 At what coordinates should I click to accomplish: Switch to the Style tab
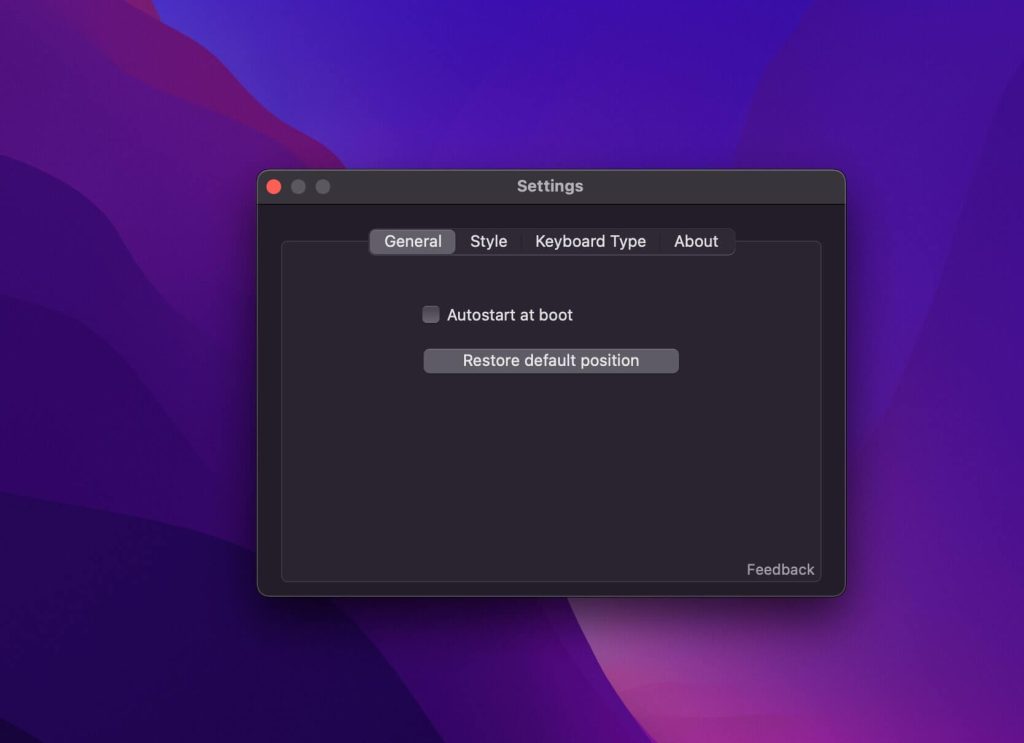pyautogui.click(x=489, y=241)
